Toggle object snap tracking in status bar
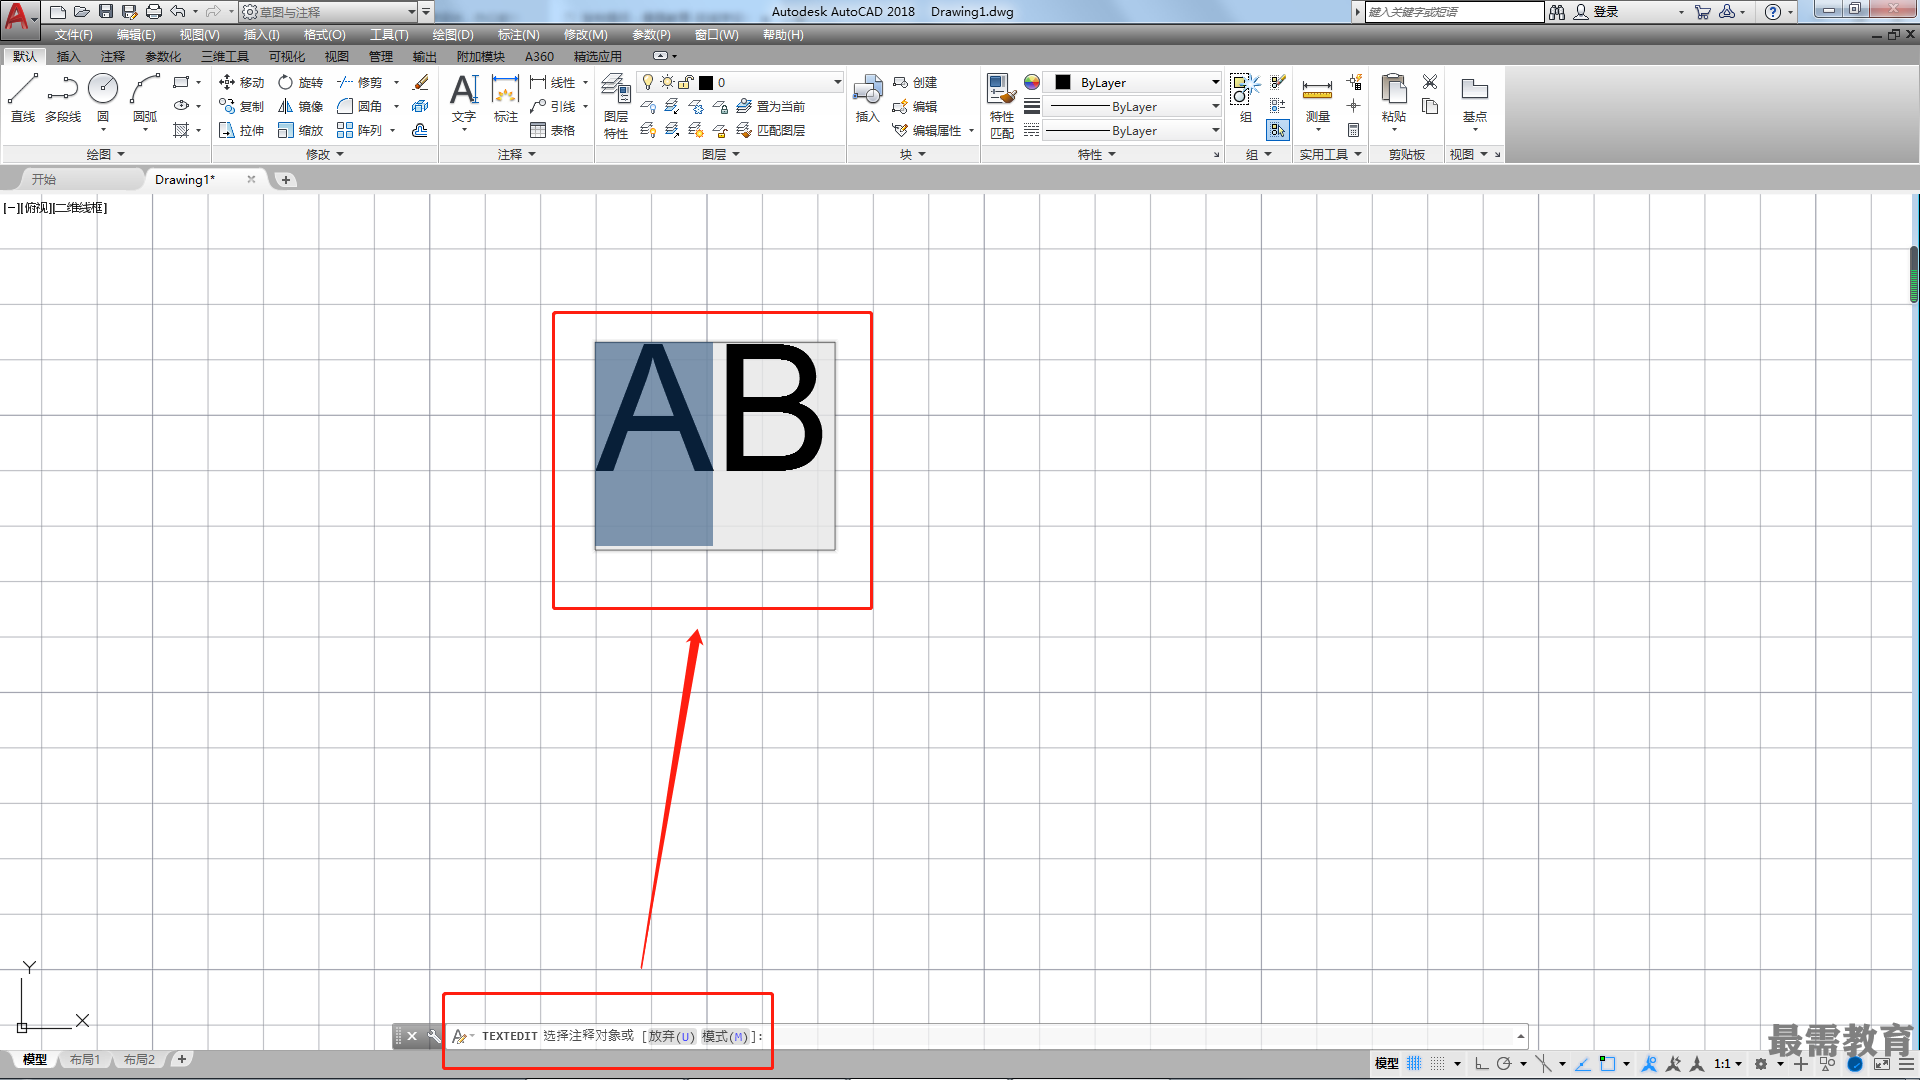The width and height of the screenshot is (1920, 1080). tap(1583, 1063)
